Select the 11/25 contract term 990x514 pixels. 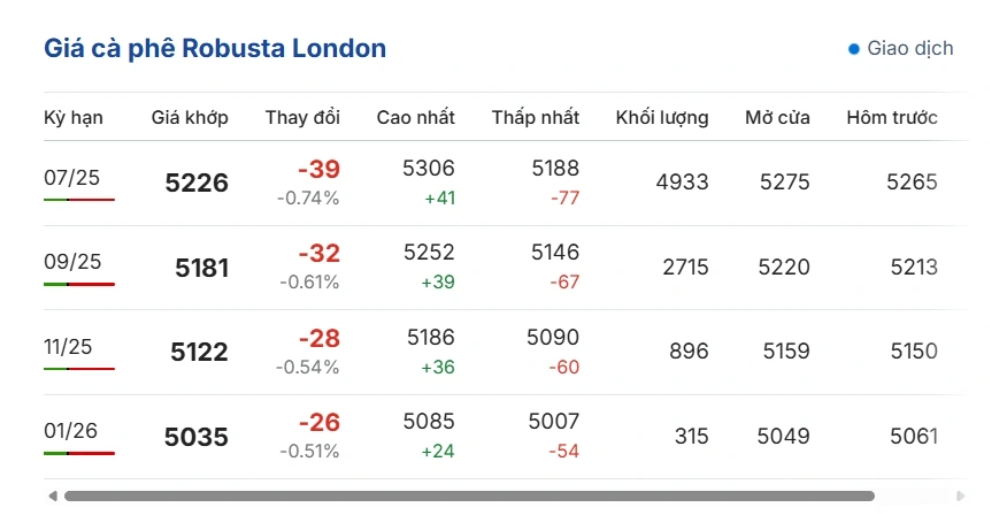tap(68, 347)
